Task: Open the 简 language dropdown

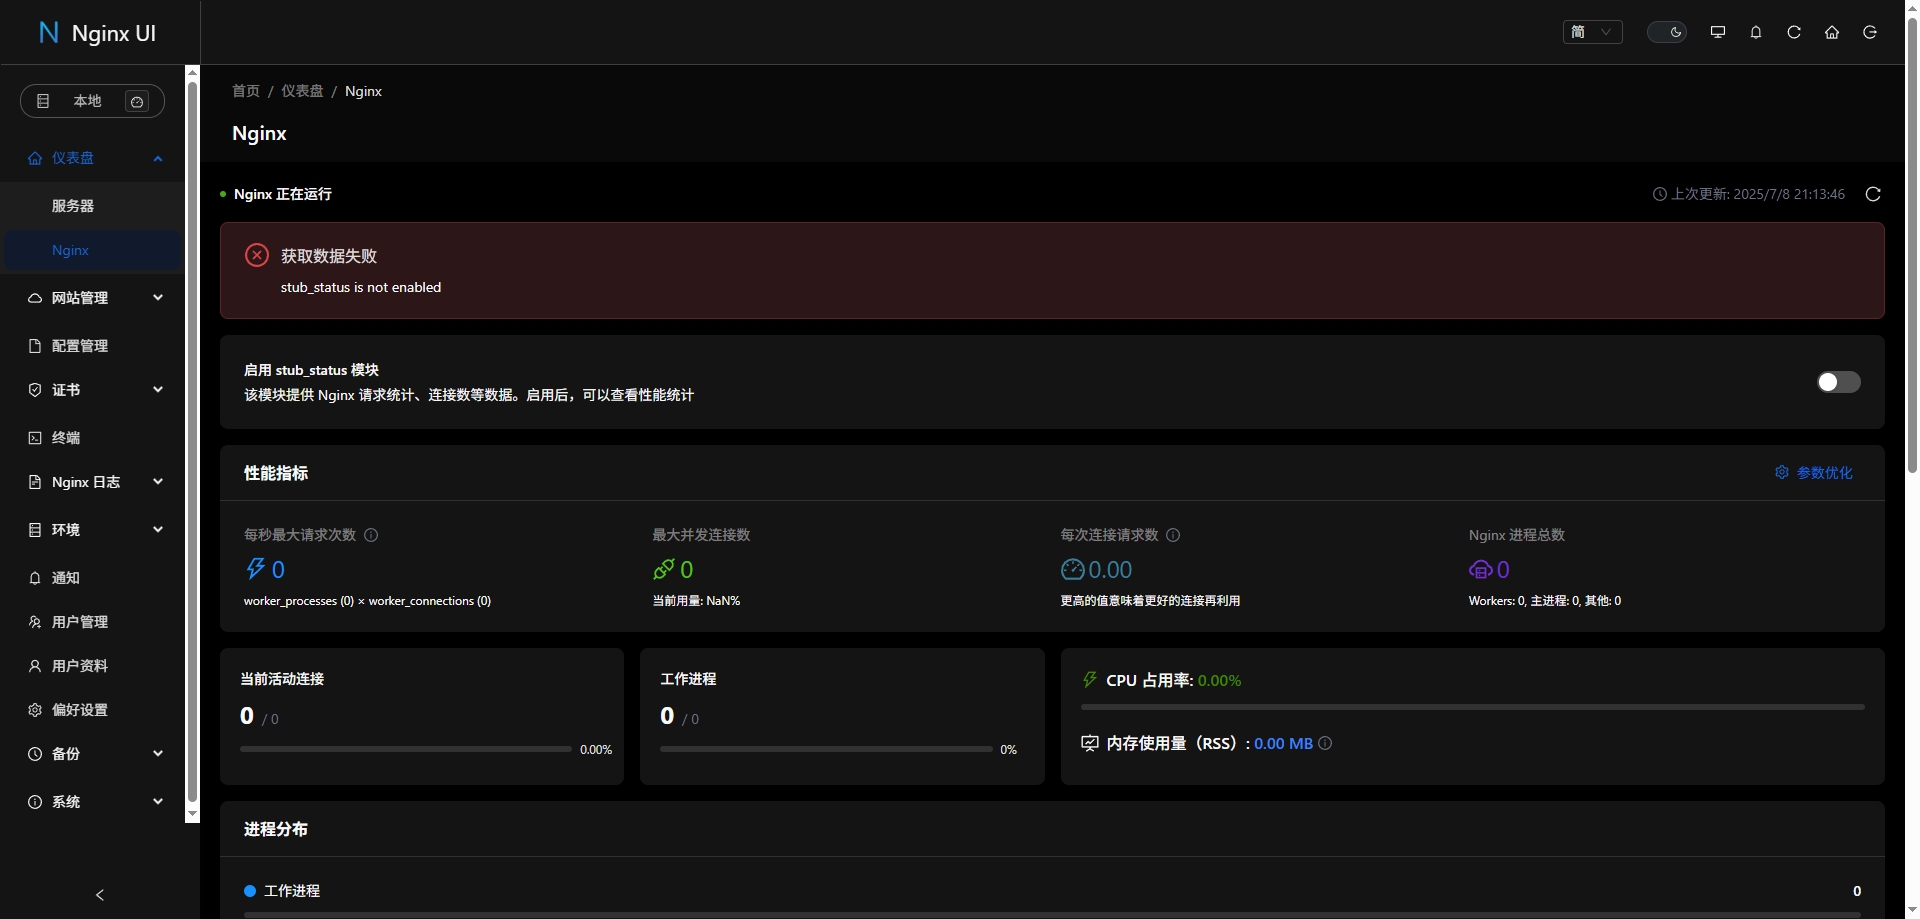Action: (x=1592, y=32)
